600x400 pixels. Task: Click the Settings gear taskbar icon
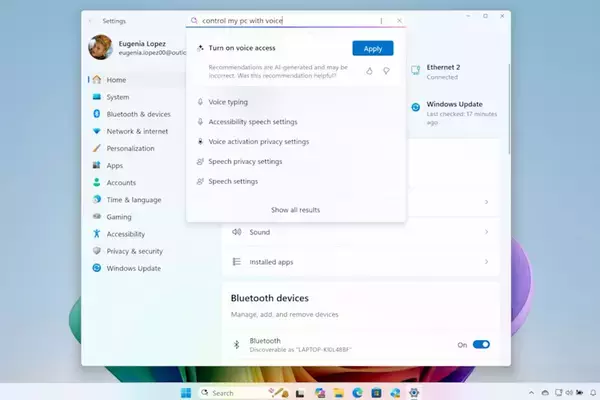tap(414, 393)
